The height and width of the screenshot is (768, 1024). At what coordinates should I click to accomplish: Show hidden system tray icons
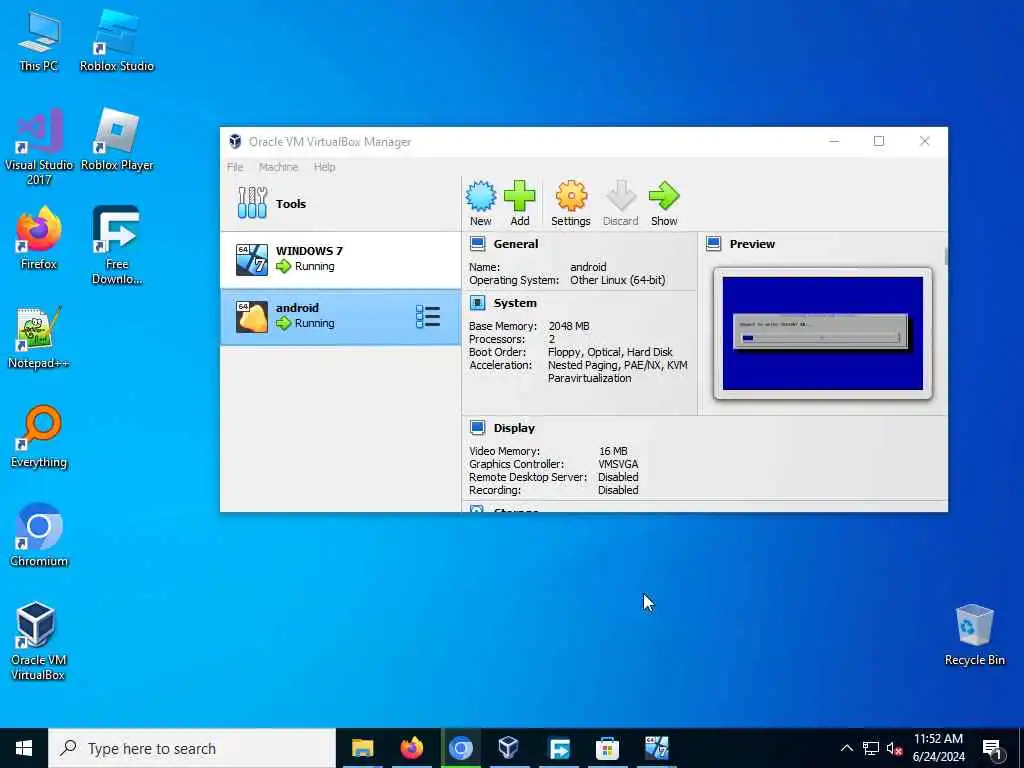[x=846, y=748]
